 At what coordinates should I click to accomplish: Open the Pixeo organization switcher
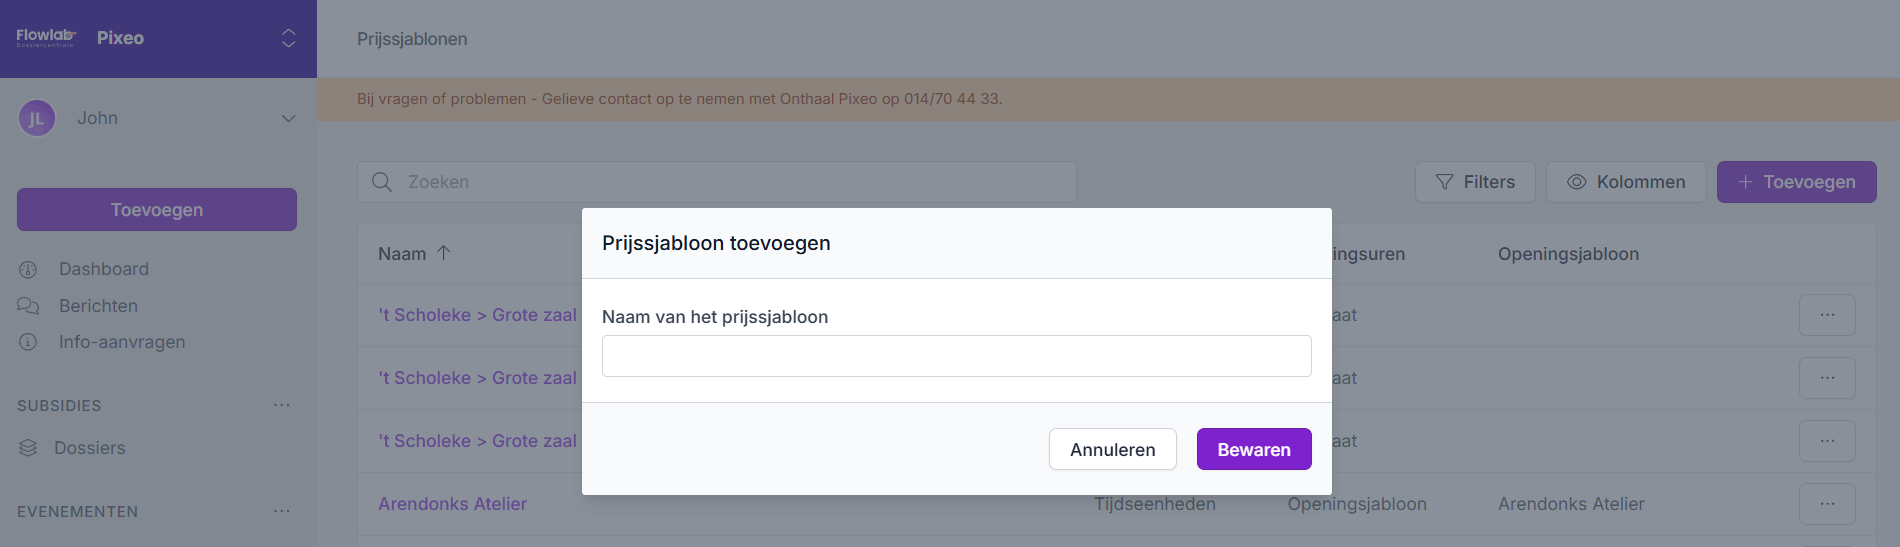(288, 38)
